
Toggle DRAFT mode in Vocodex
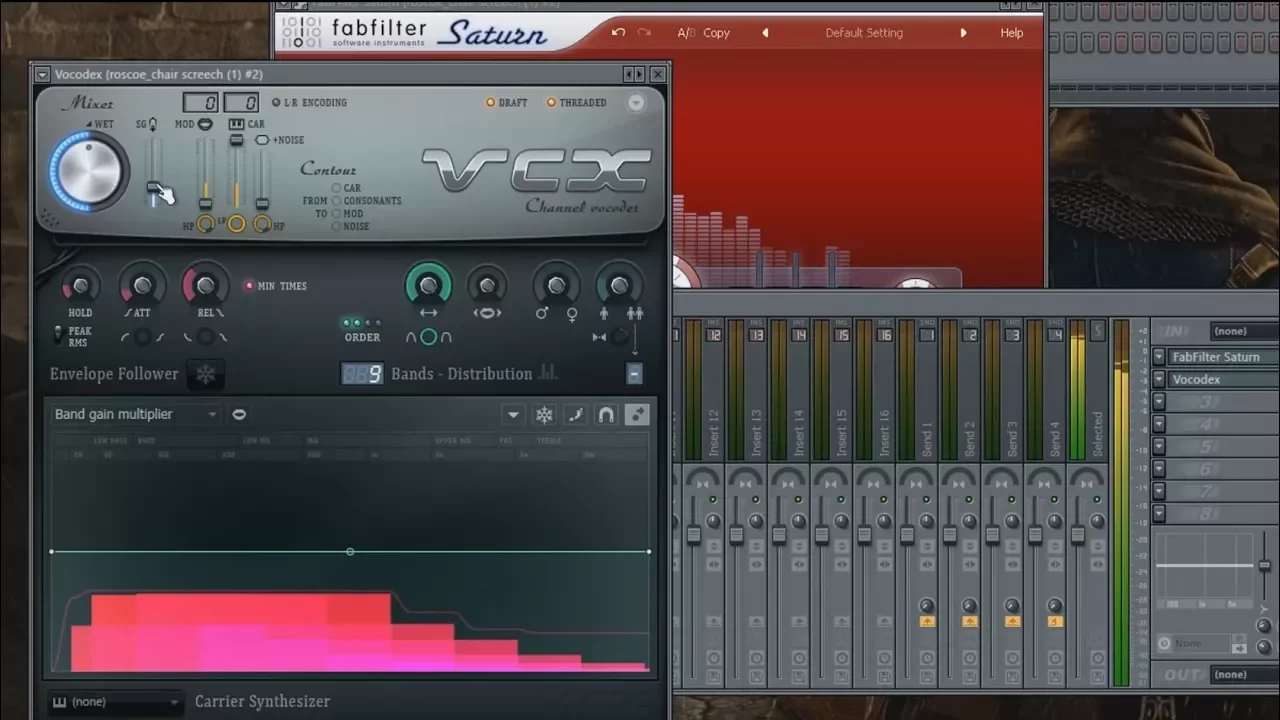pyautogui.click(x=506, y=102)
